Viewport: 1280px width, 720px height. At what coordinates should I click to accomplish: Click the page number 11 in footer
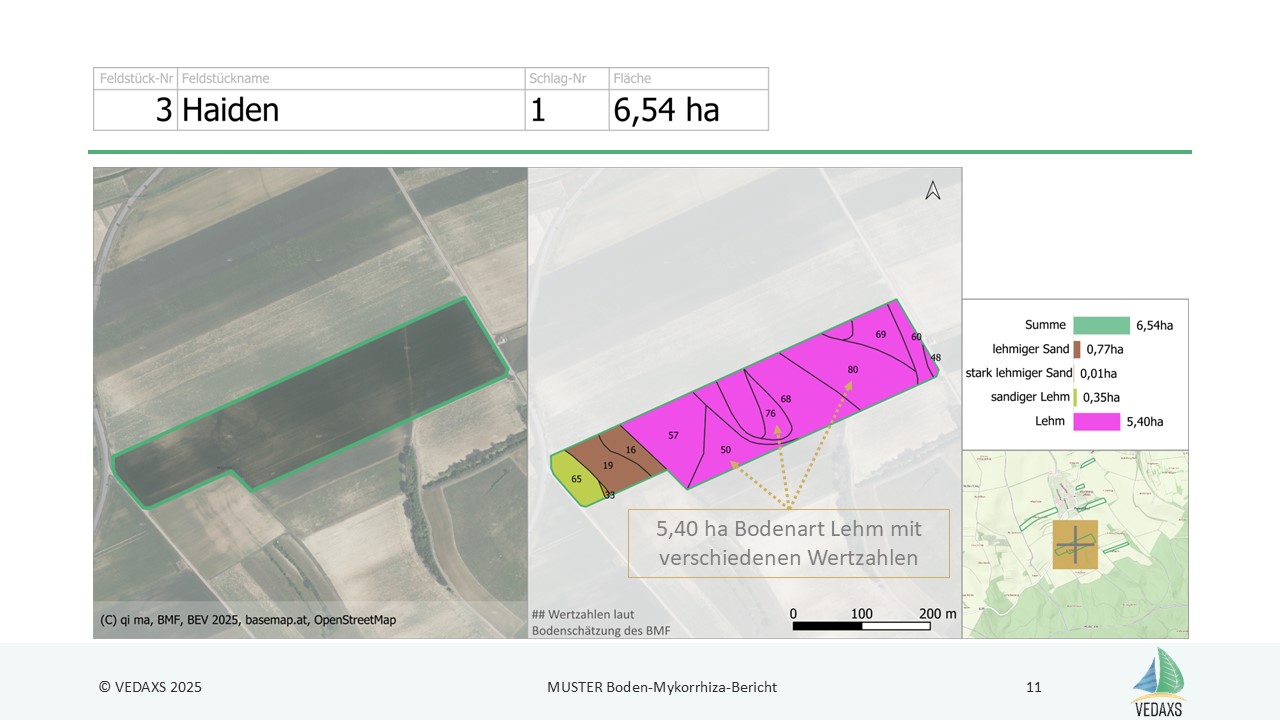tap(1033, 687)
